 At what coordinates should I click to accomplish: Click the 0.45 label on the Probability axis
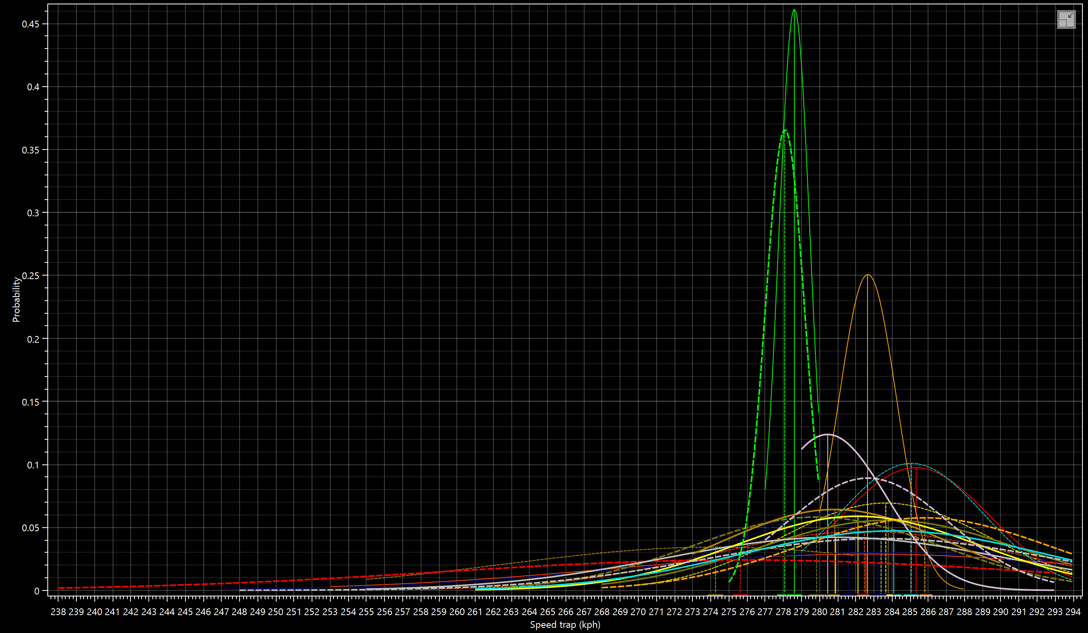30,24
